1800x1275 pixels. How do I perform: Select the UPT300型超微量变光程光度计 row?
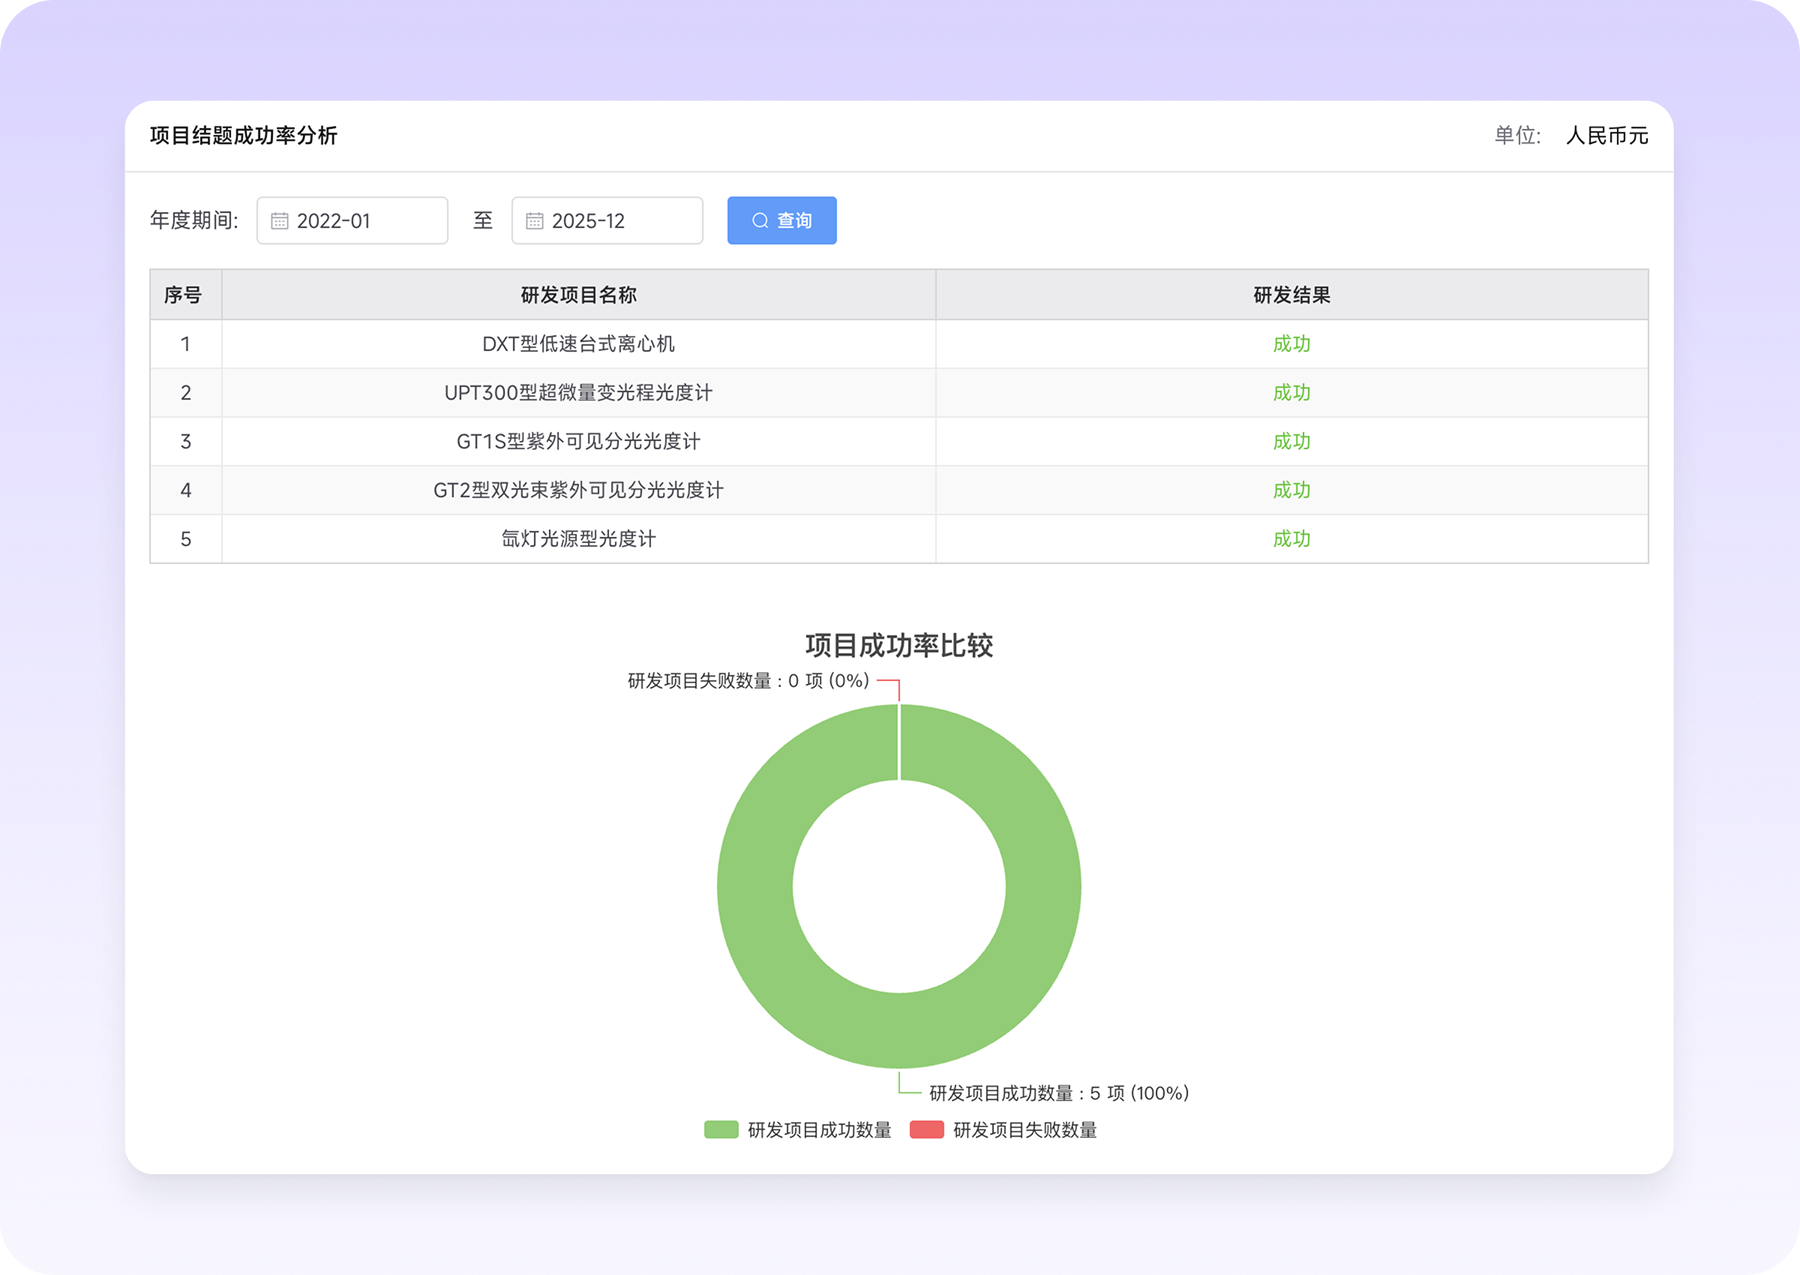pyautogui.click(x=578, y=393)
